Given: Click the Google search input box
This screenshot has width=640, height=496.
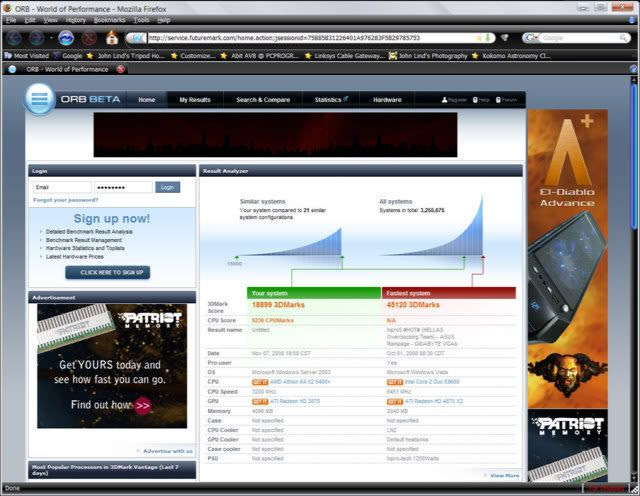Looking at the screenshot, I should (x=579, y=38).
